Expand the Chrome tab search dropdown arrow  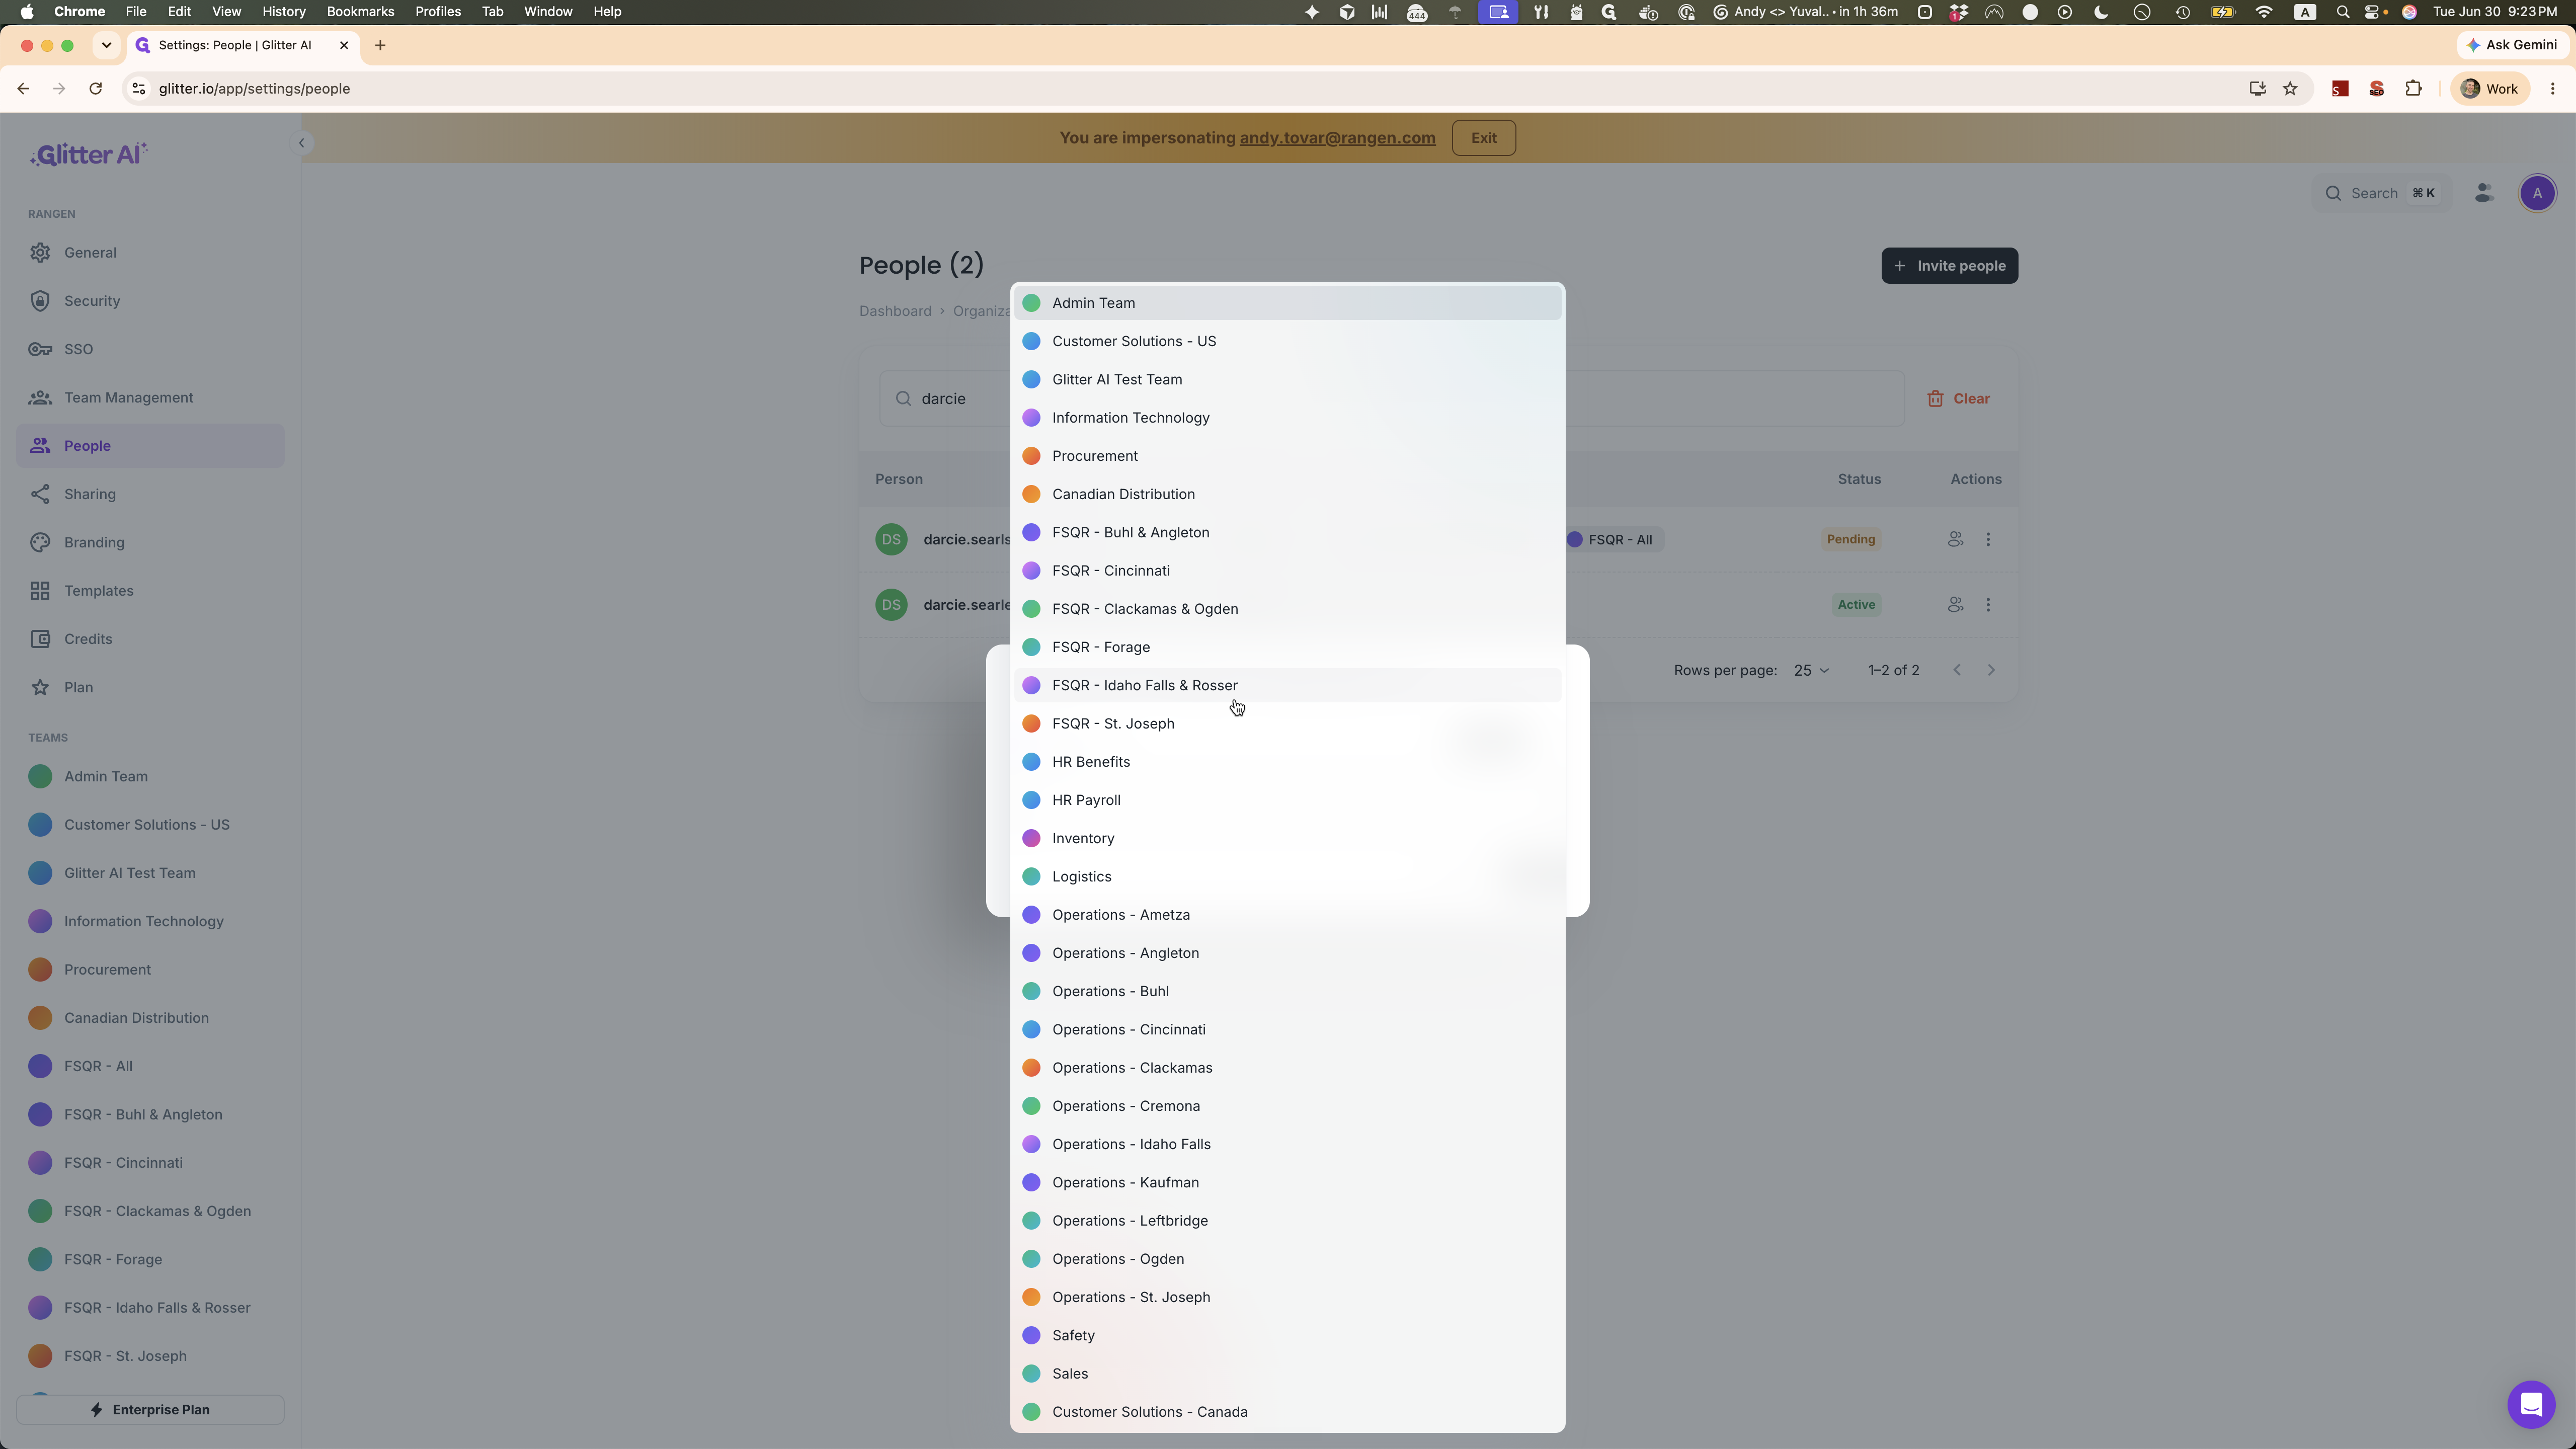point(106,45)
